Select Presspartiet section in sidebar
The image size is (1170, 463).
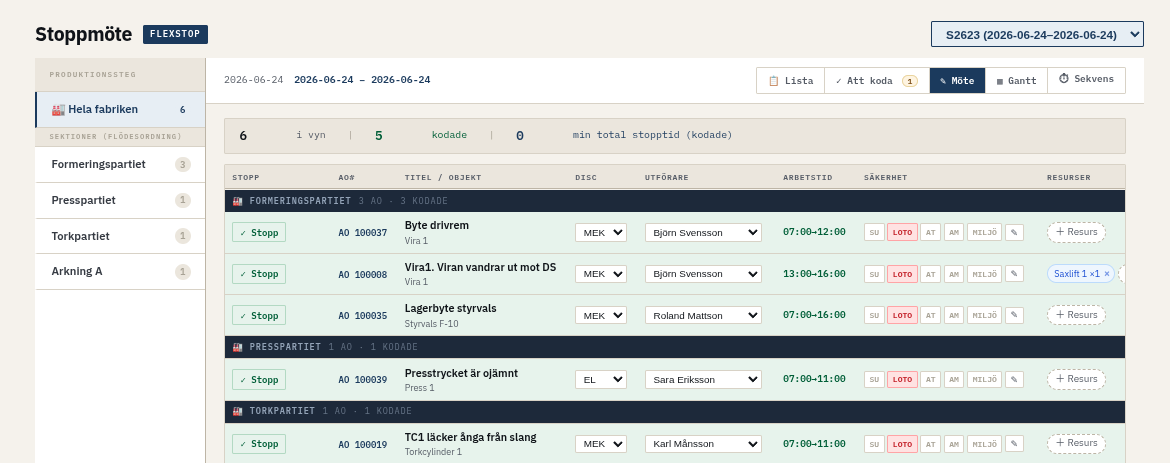click(120, 200)
